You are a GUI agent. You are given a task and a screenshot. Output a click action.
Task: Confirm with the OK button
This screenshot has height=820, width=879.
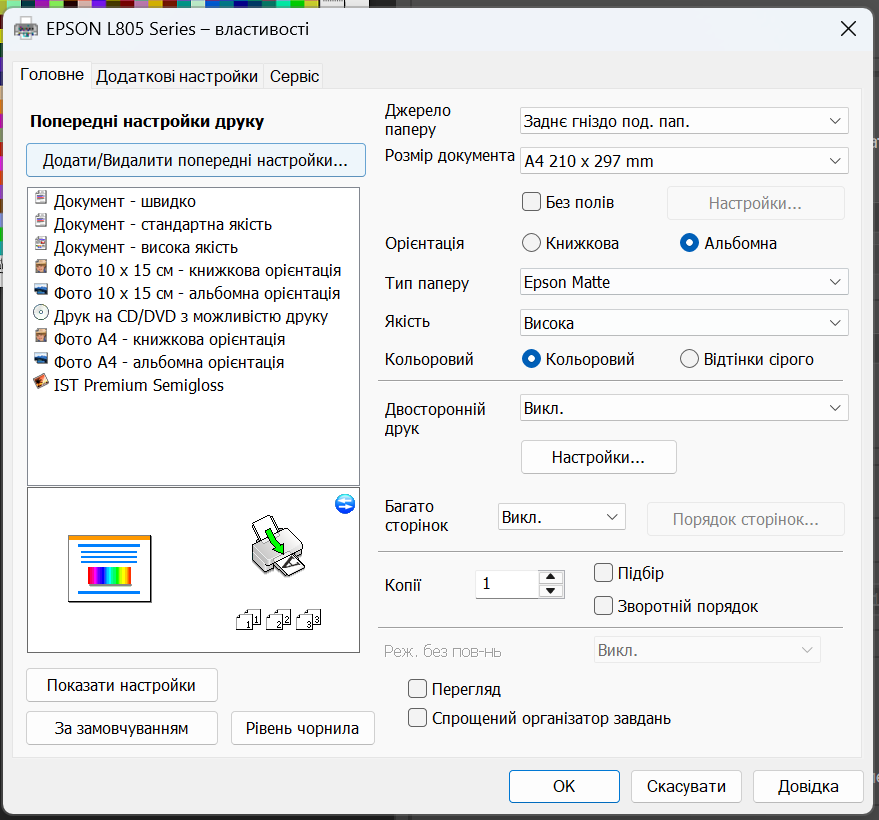coord(564,786)
